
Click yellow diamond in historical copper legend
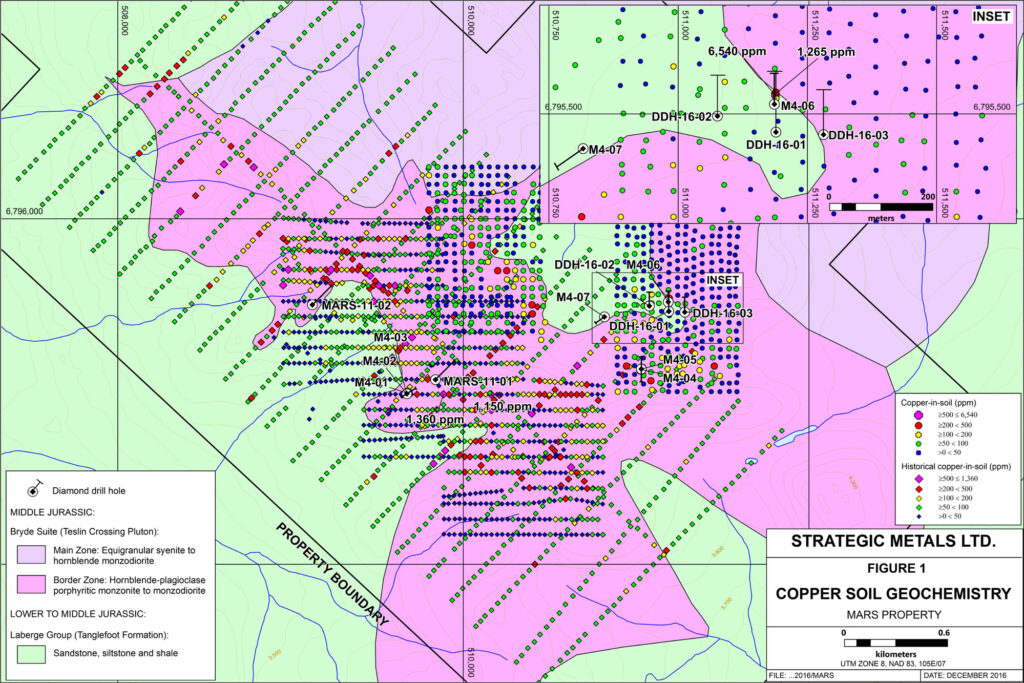919,498
